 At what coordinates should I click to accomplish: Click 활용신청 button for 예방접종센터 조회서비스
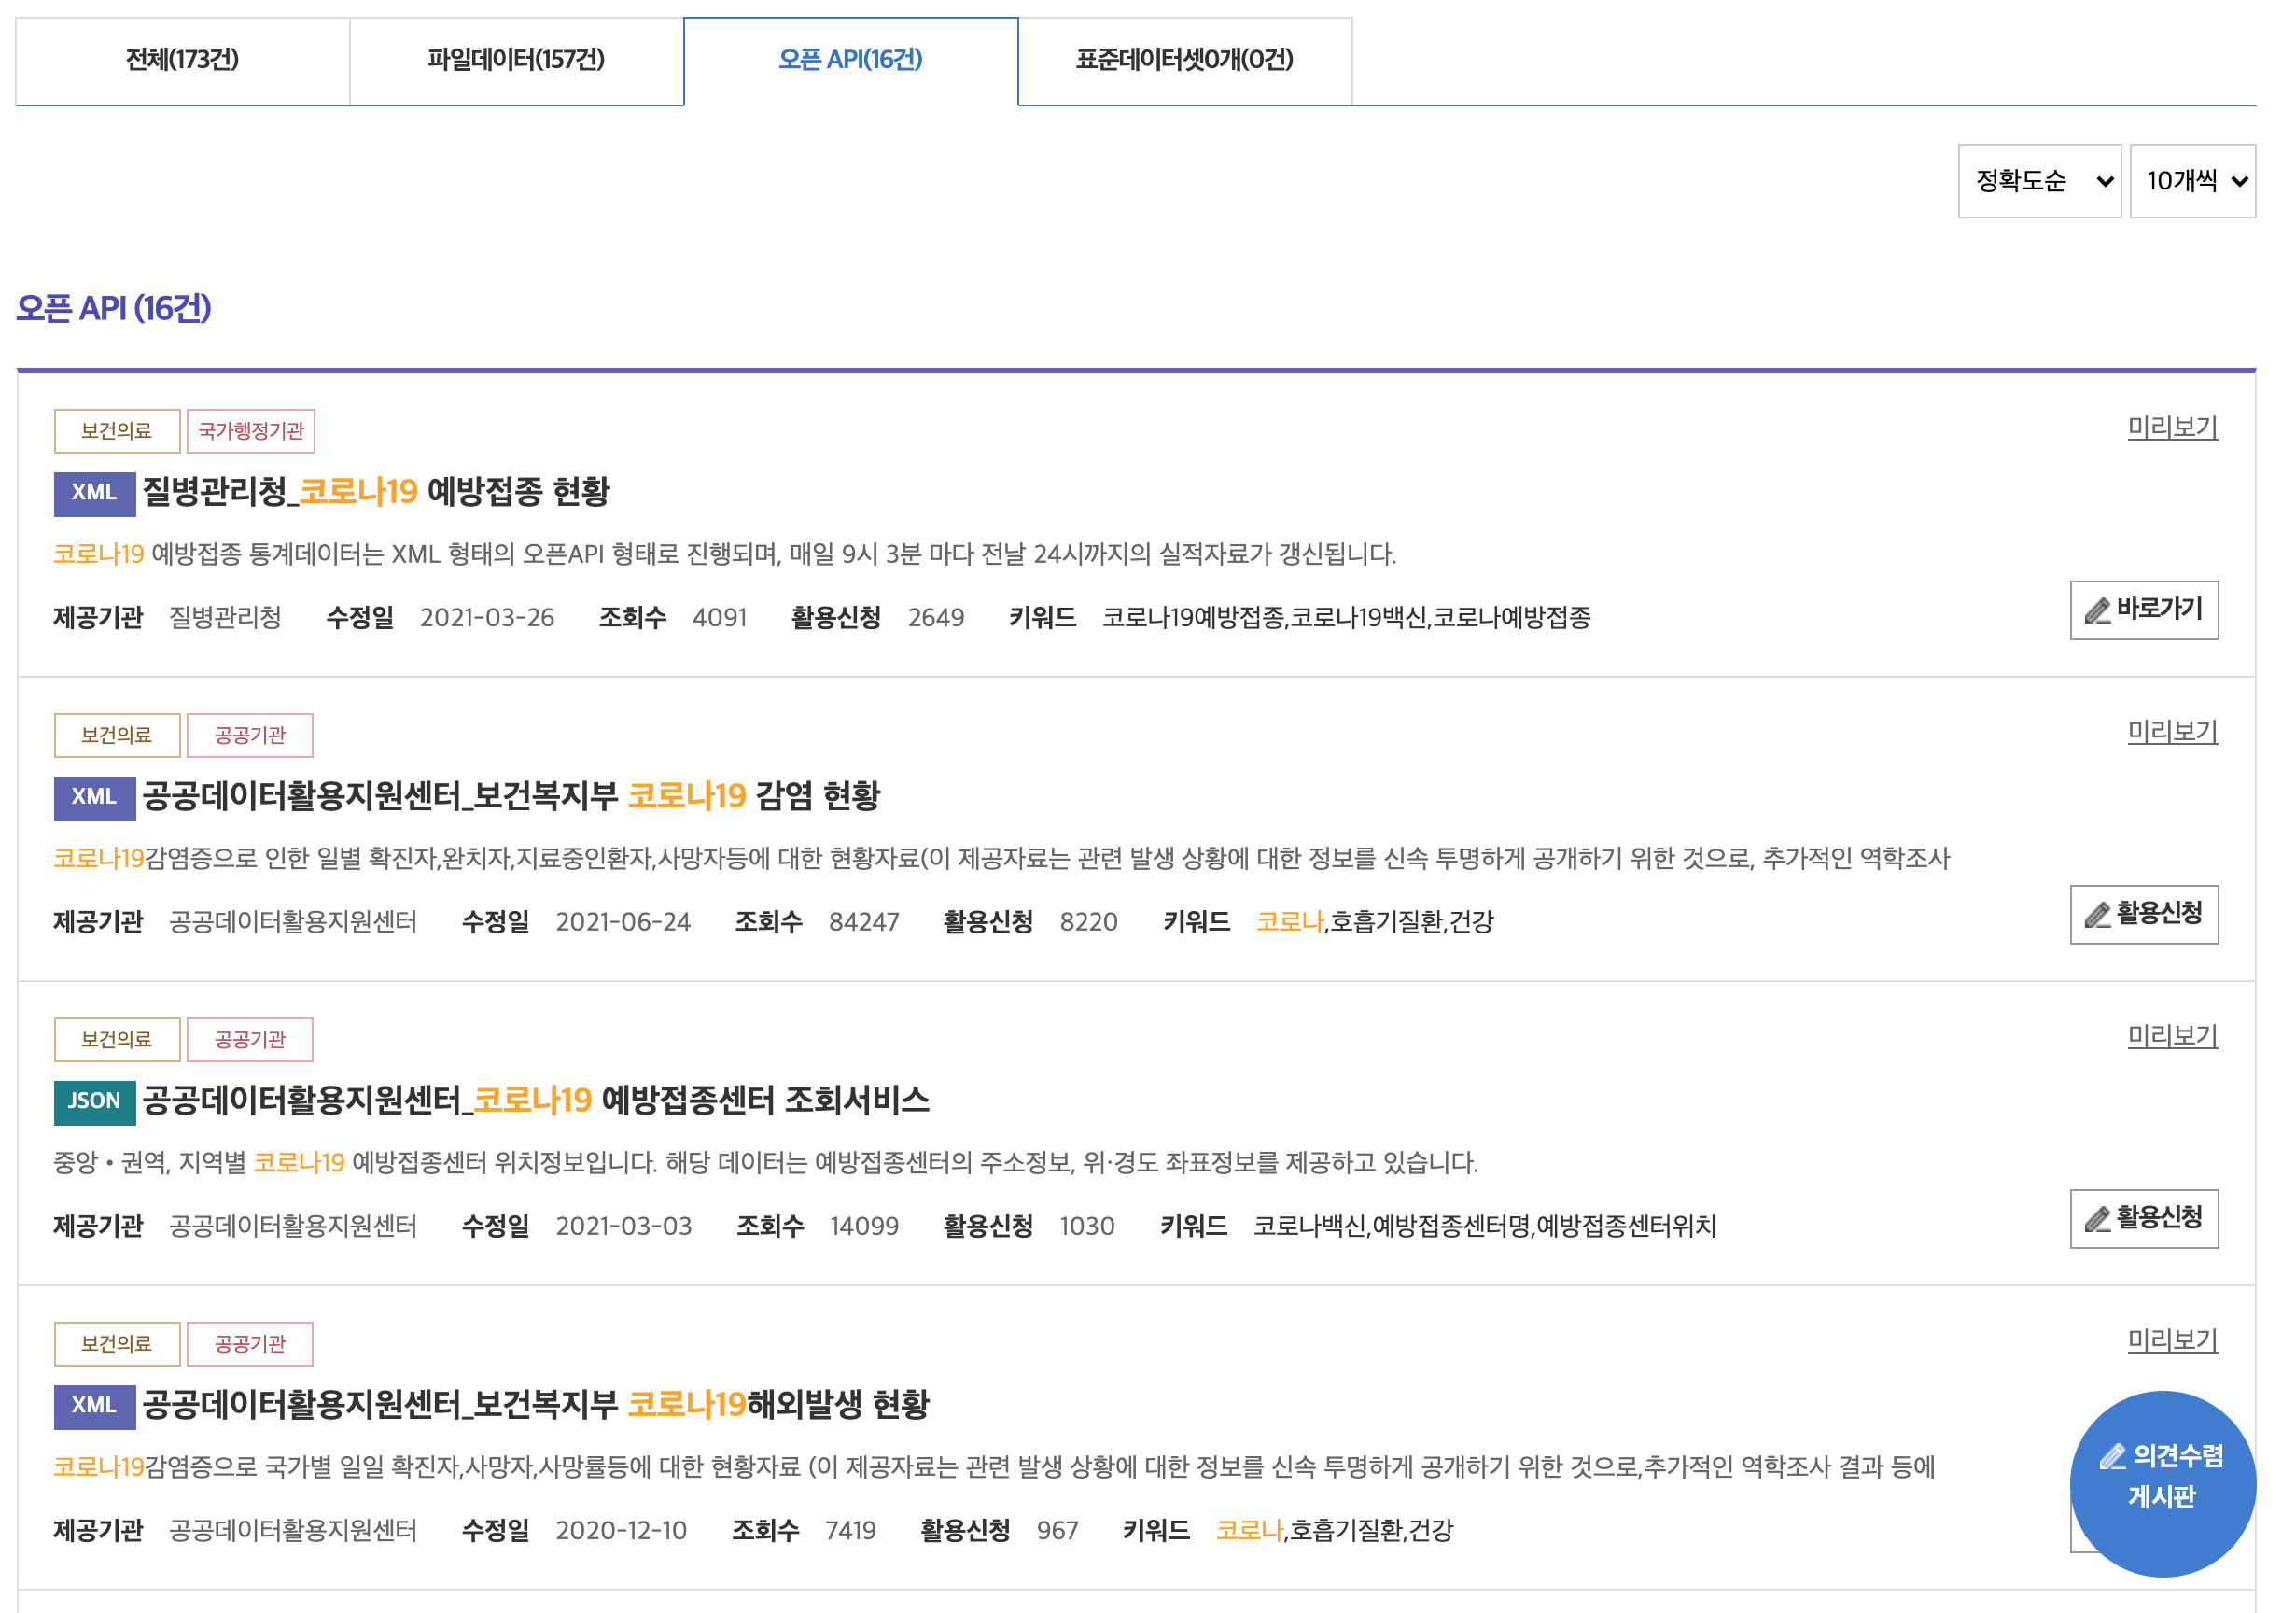pos(2143,1218)
